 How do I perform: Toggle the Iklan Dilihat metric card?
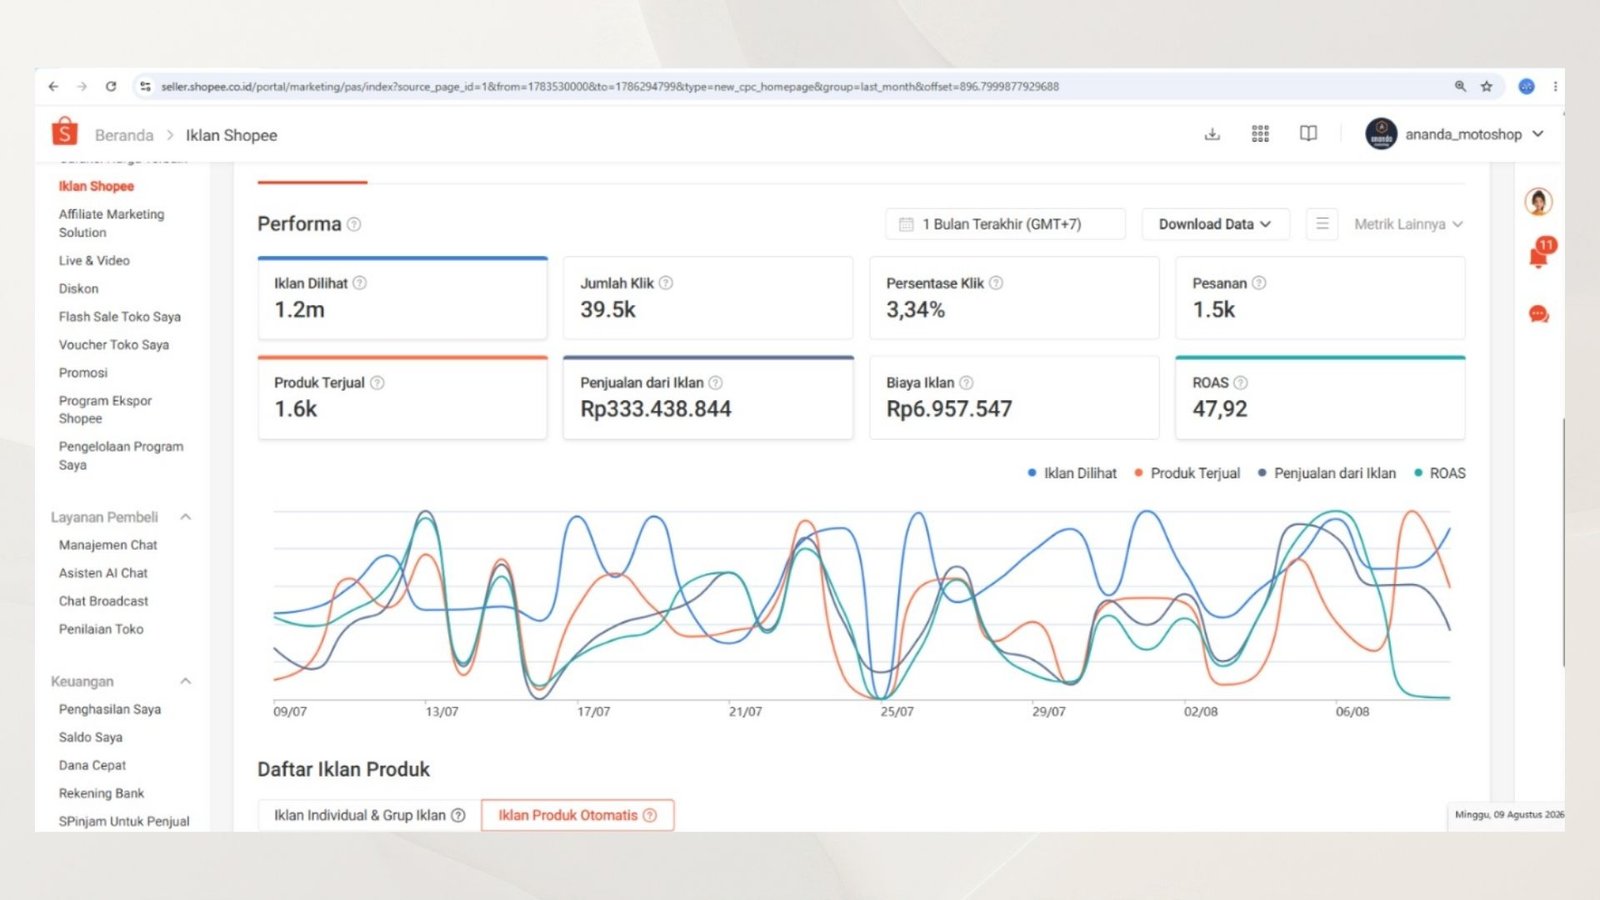click(x=402, y=298)
